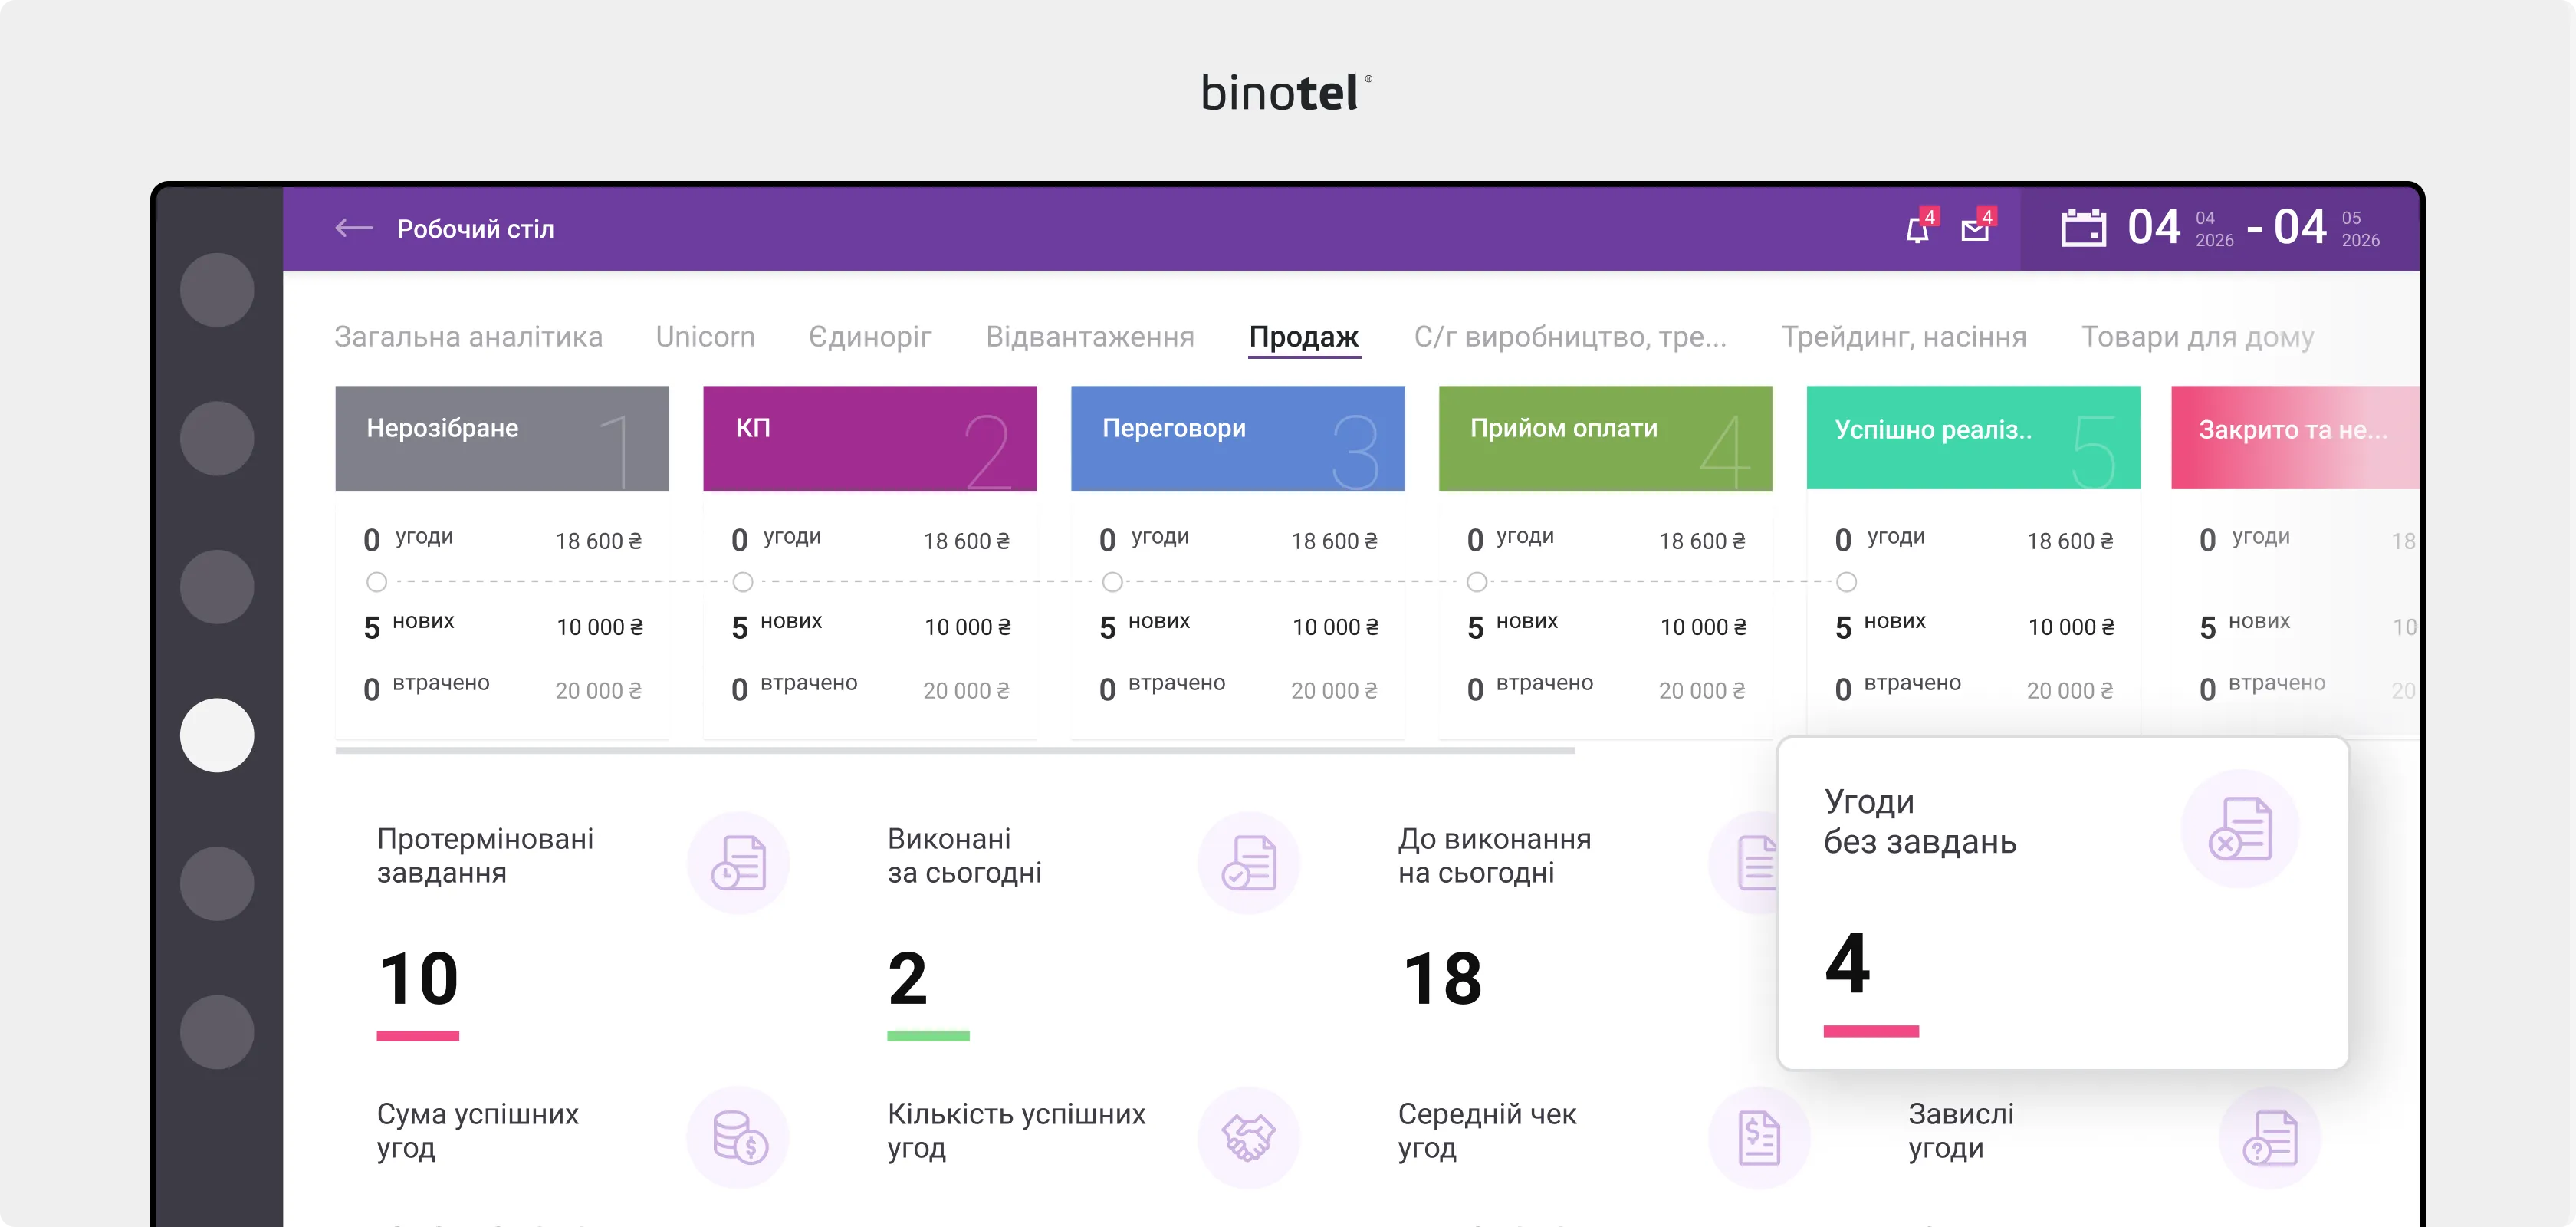
Task: Open the С/г виробництво tab
Action: coord(1570,337)
